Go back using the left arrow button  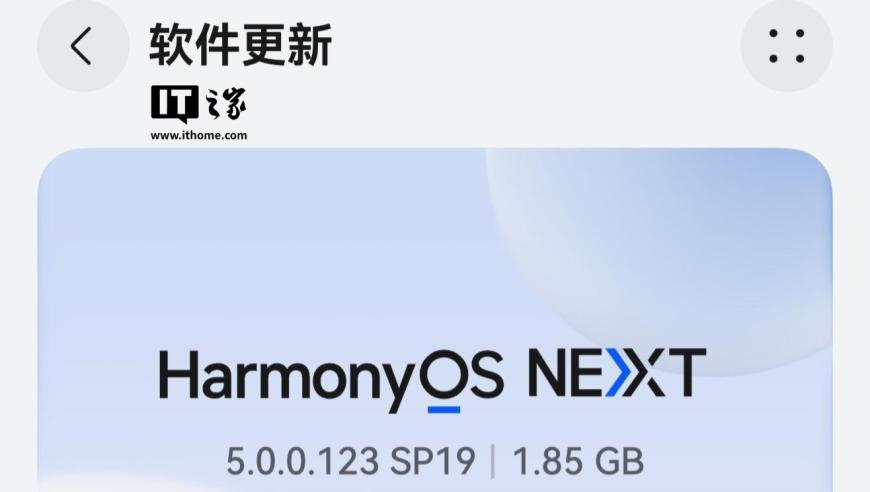tap(83, 46)
